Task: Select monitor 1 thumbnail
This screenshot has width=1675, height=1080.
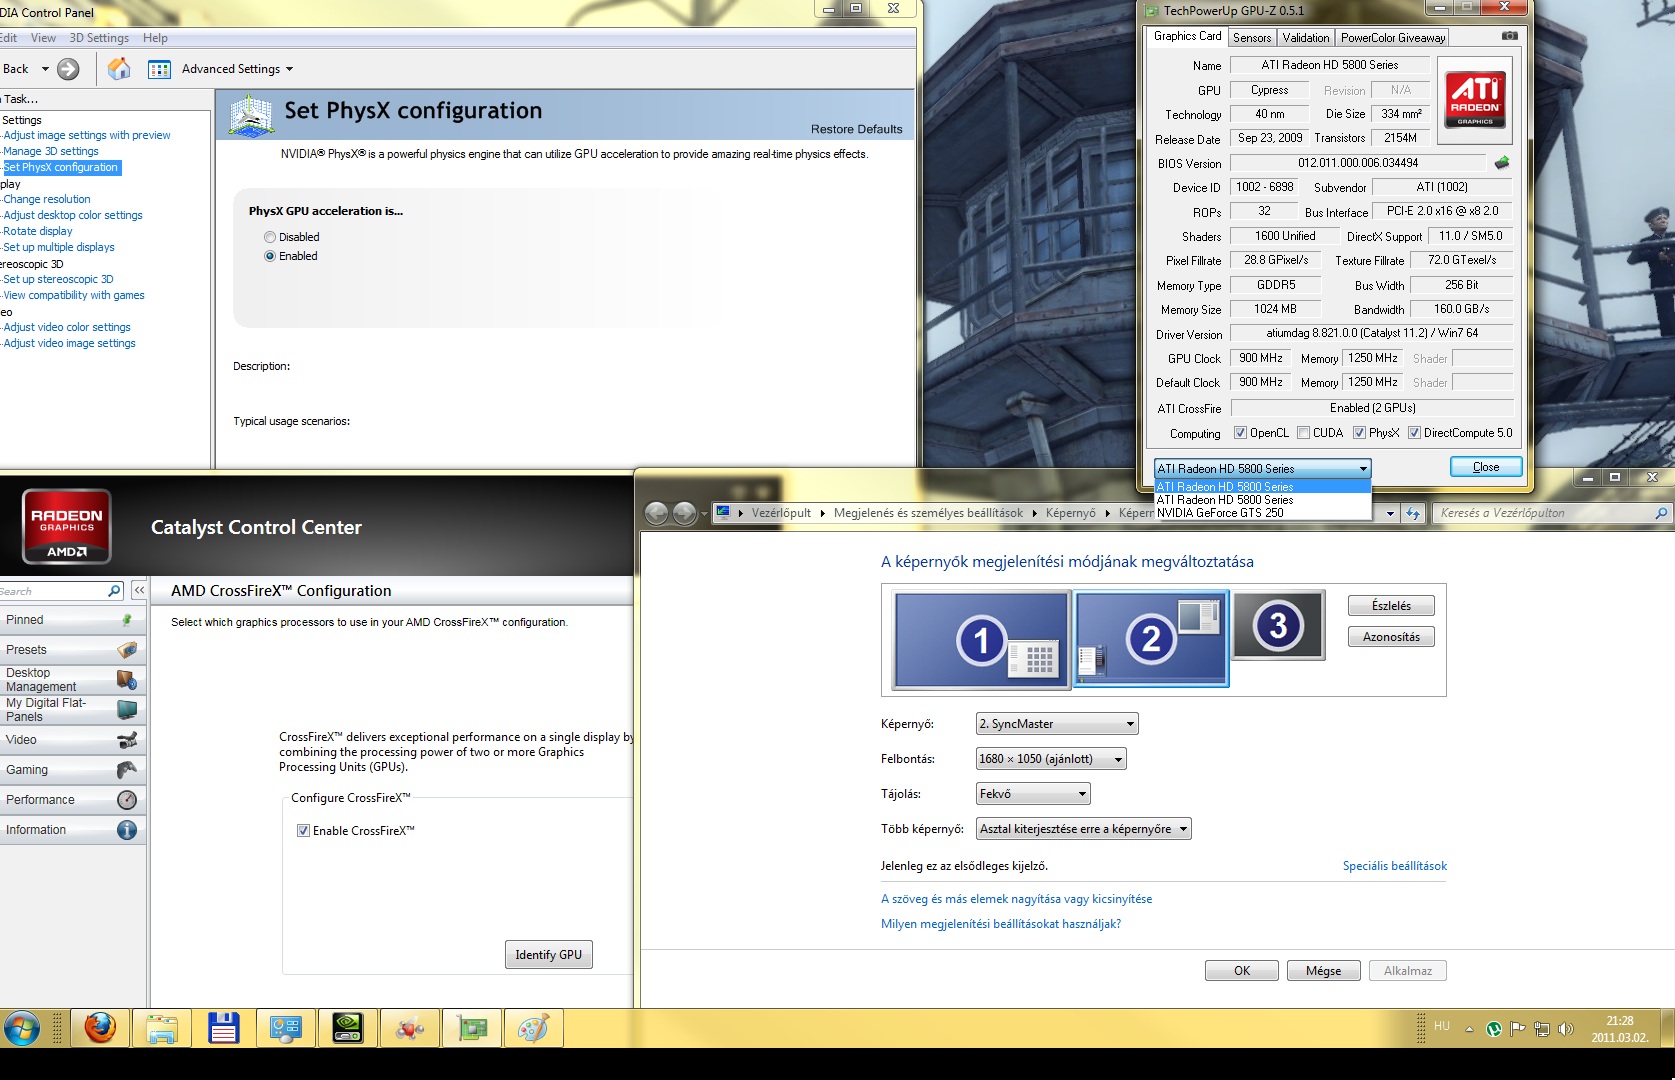Action: (x=981, y=641)
